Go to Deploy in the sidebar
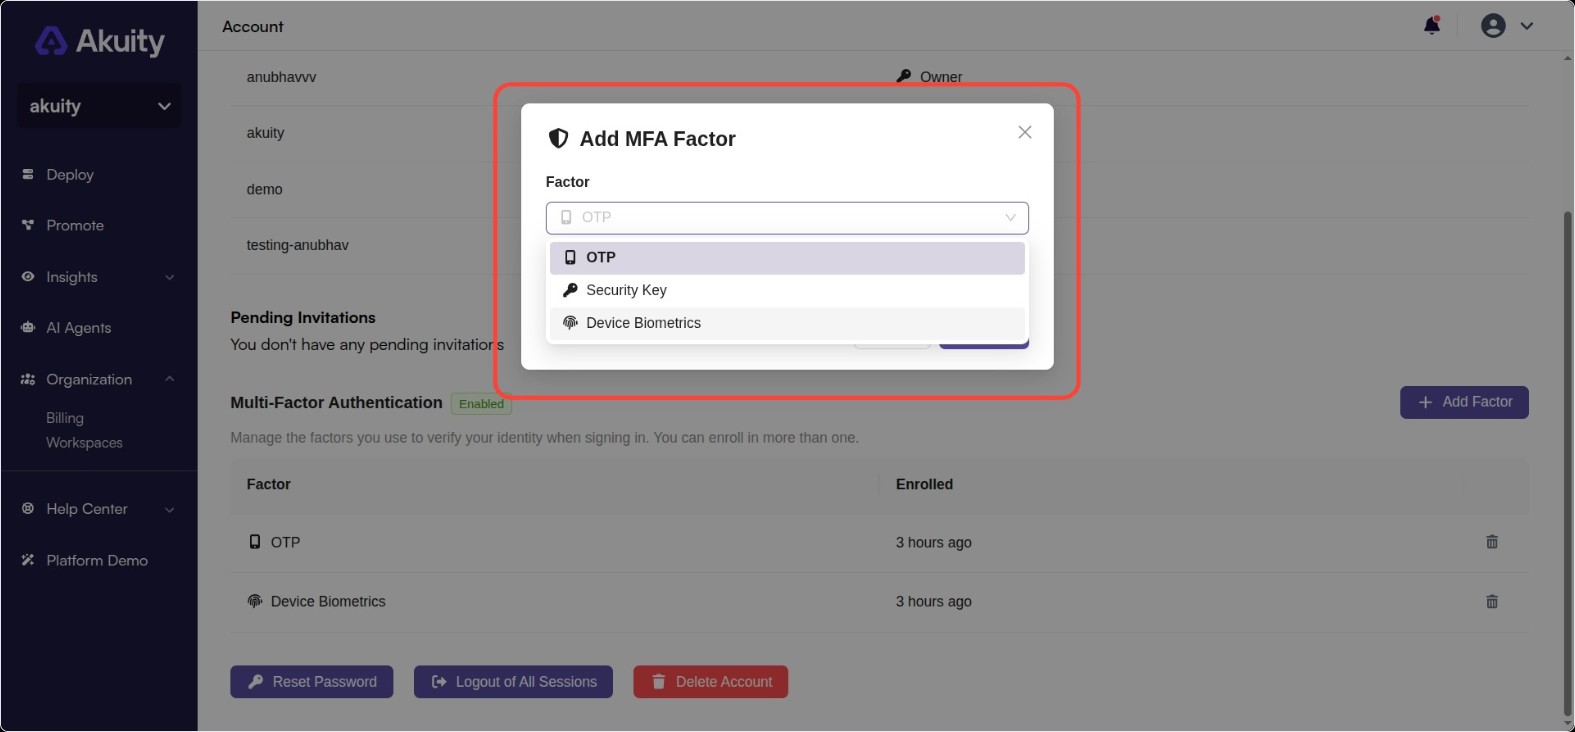 coord(69,175)
